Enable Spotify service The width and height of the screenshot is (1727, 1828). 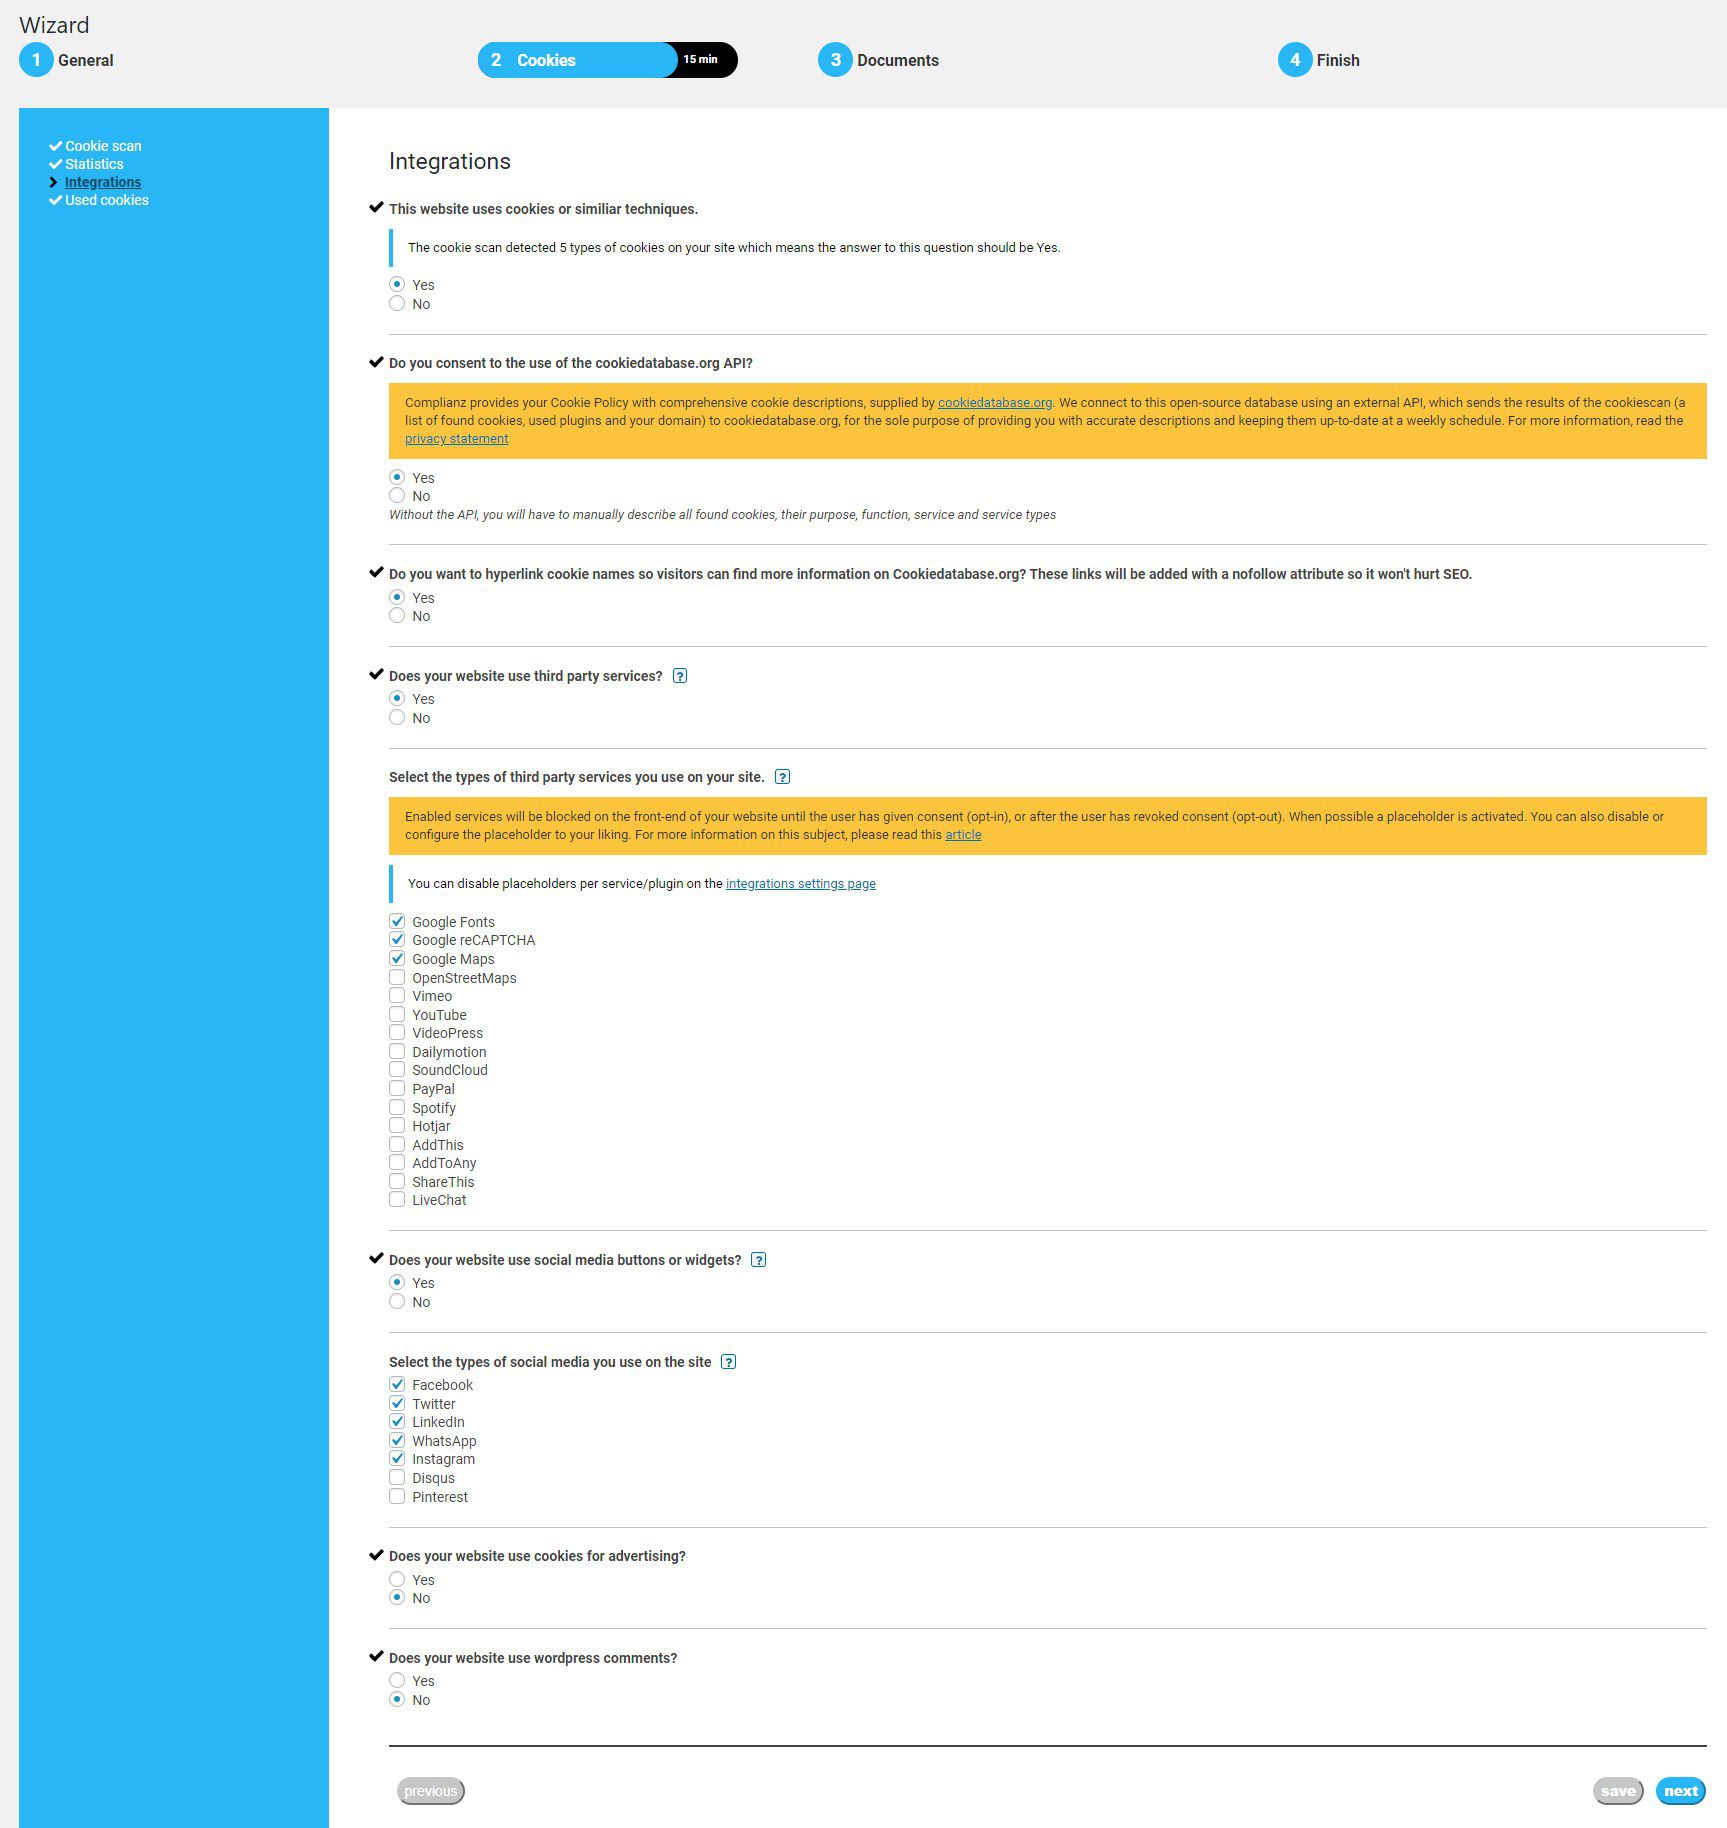[397, 1107]
